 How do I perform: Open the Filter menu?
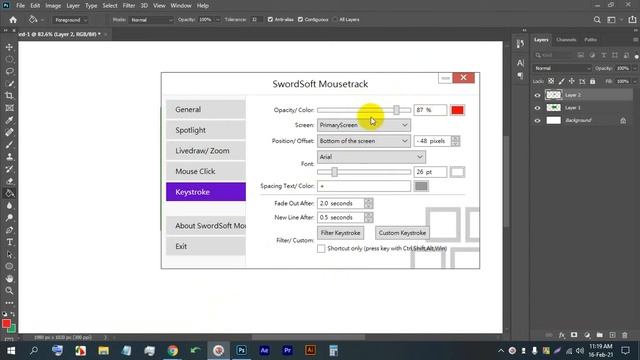point(129,6)
